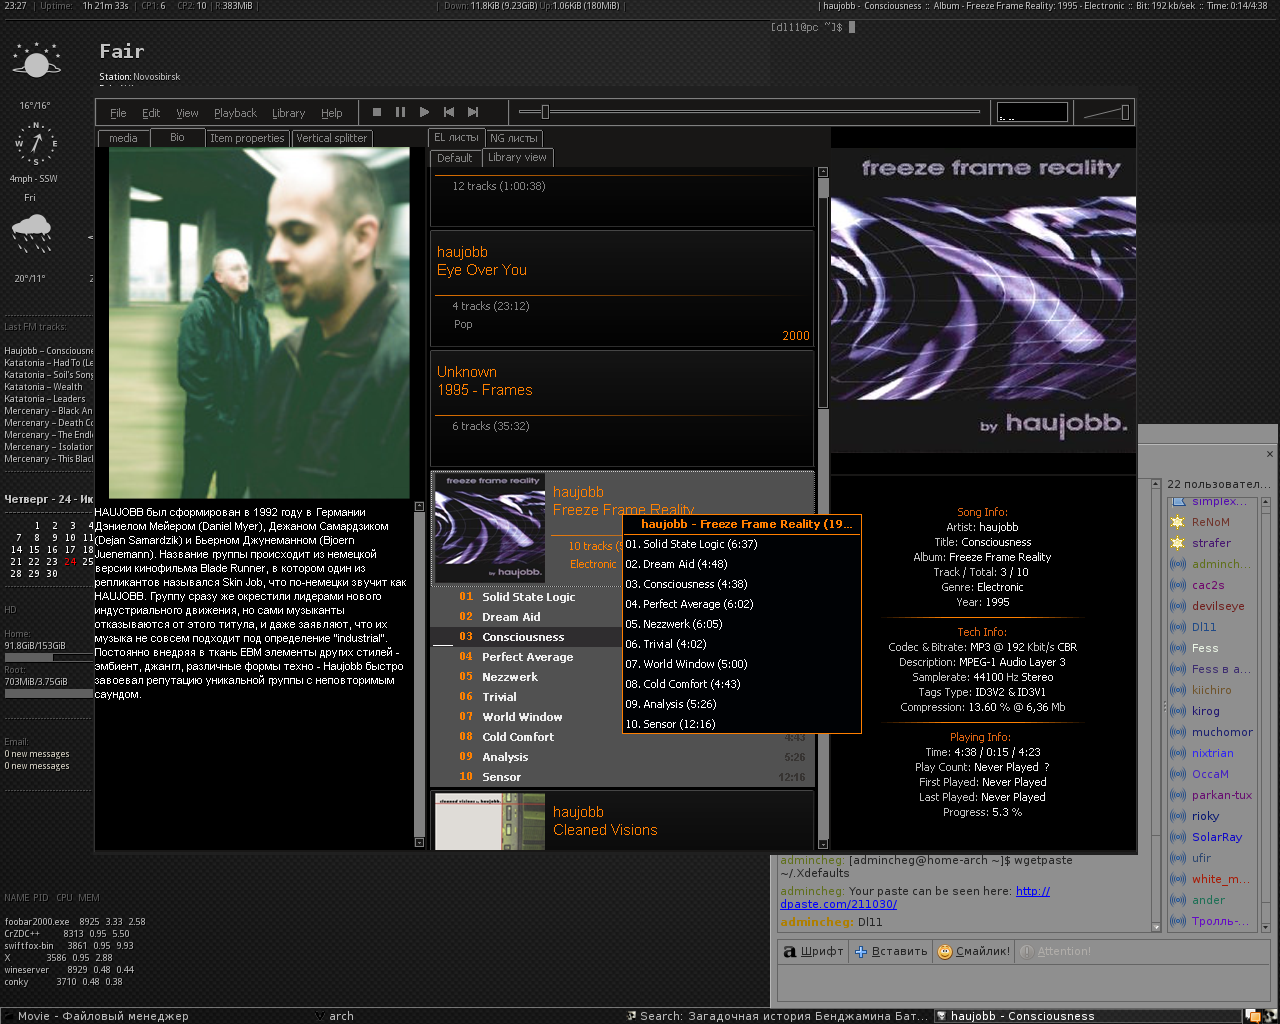The image size is (1280, 1024).
Task: Click the large Freeze Frame Reality cover art
Action: pos(983,298)
